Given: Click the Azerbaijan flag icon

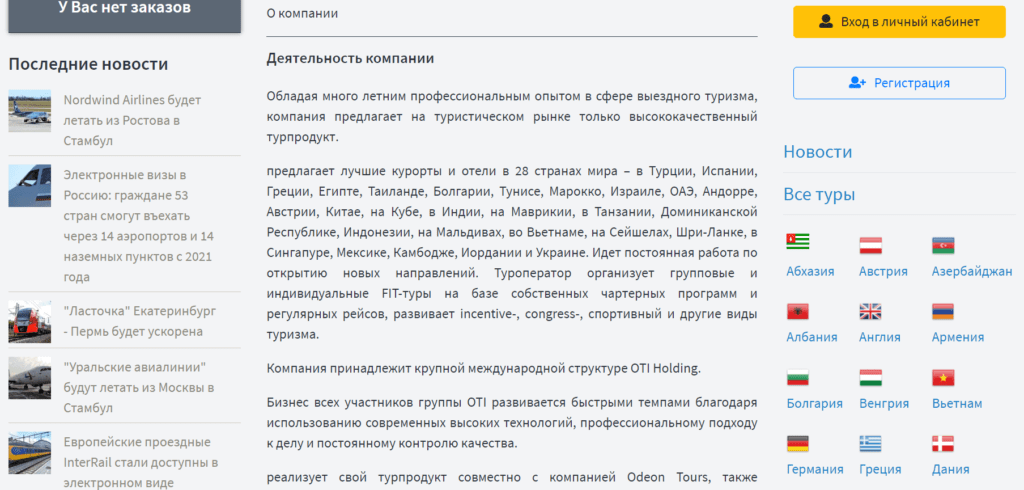Looking at the screenshot, I should (943, 245).
